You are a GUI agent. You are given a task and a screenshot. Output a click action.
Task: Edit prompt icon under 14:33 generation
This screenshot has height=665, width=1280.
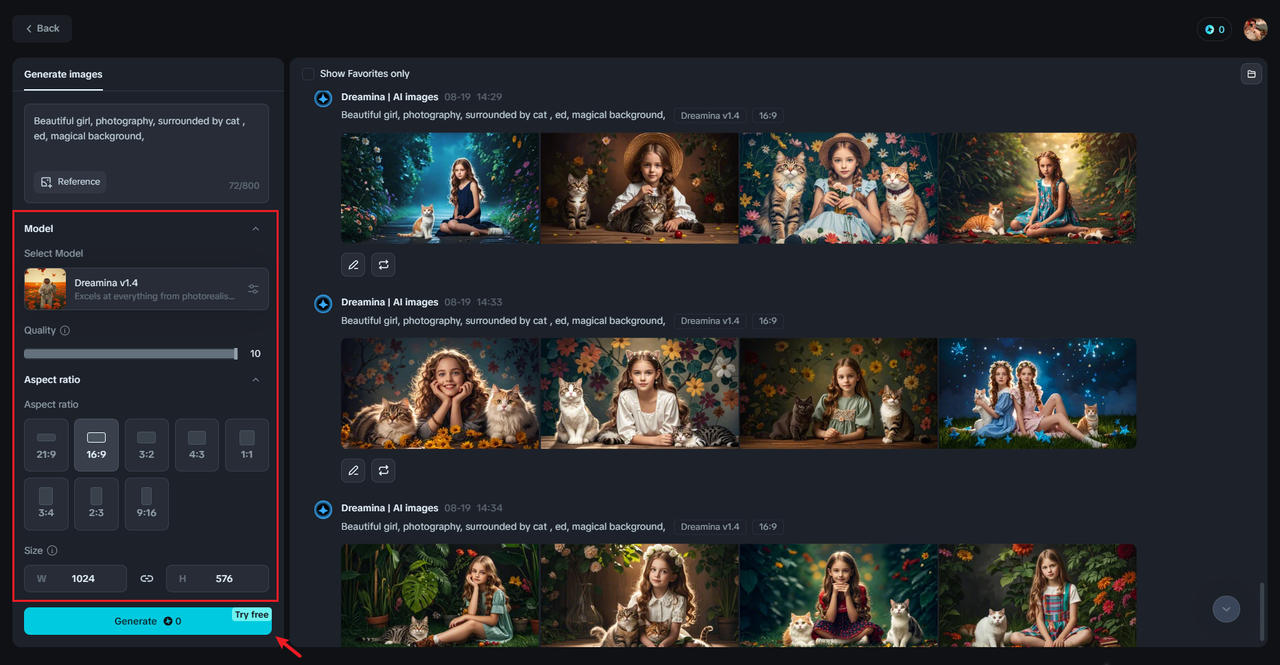pyautogui.click(x=353, y=470)
